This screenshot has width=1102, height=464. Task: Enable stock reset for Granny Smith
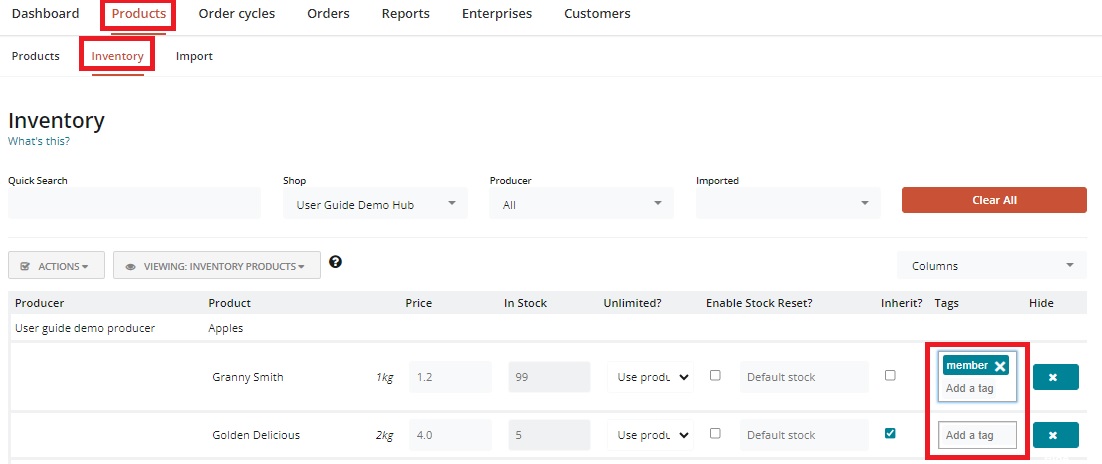(x=715, y=376)
